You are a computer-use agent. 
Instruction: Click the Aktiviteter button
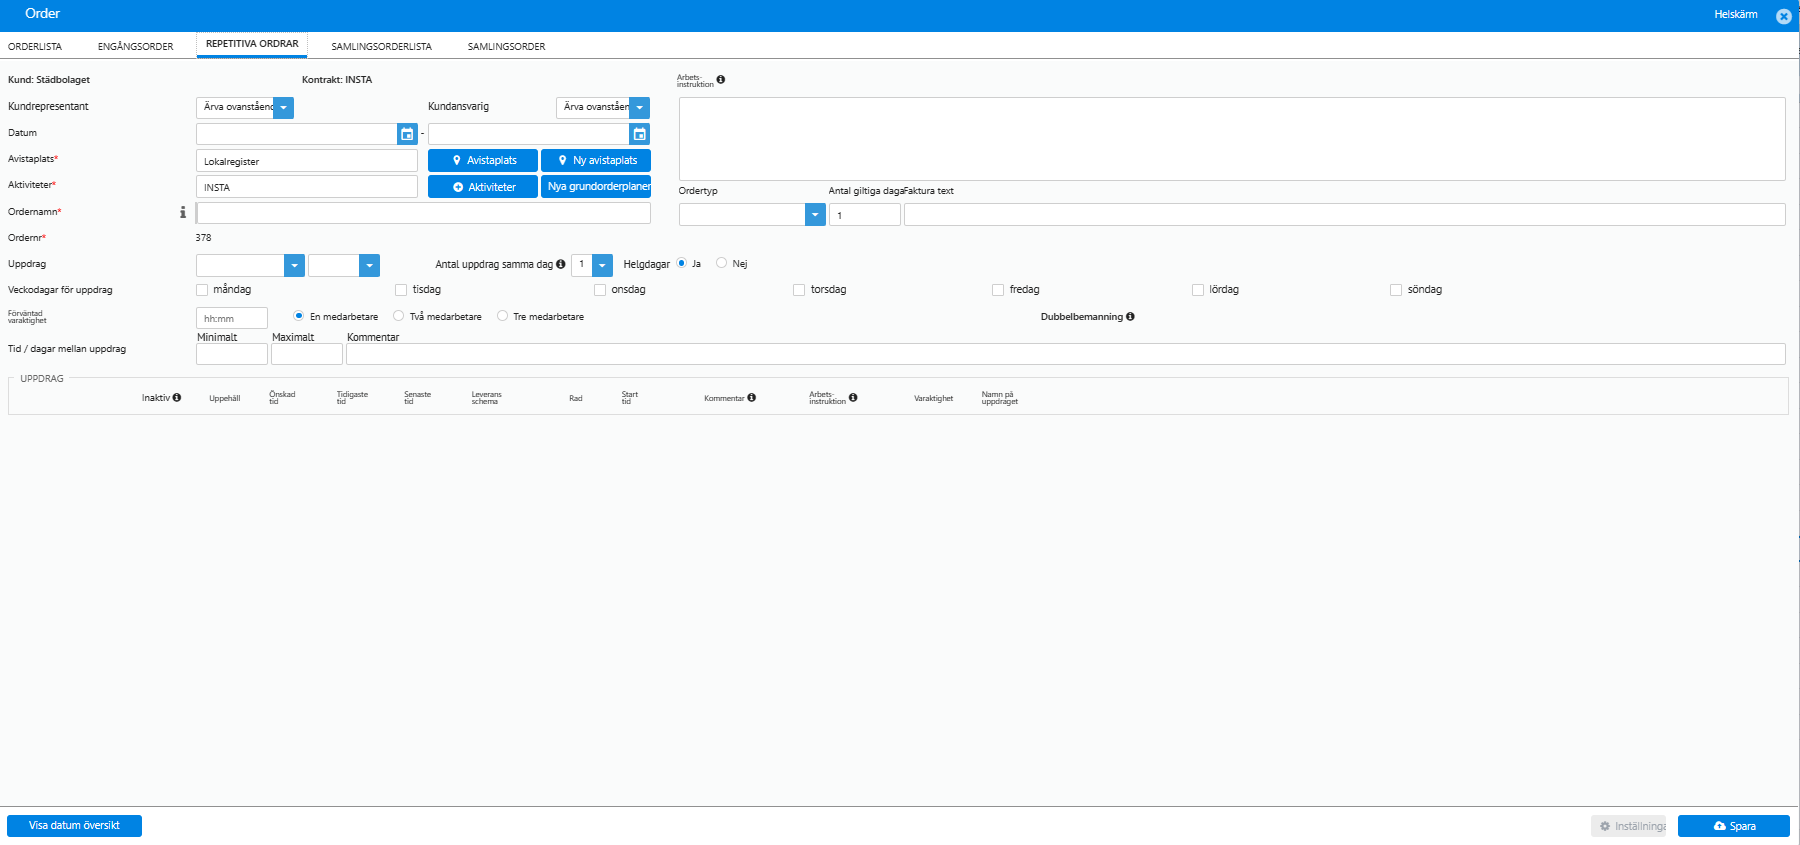(x=483, y=187)
